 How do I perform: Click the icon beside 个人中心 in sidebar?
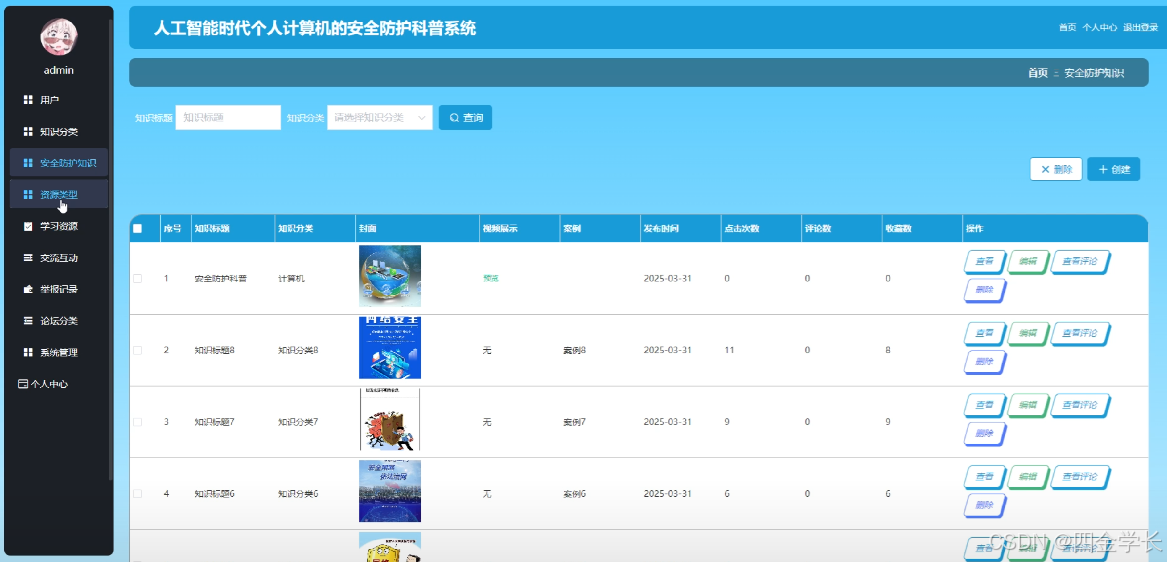click(22, 384)
